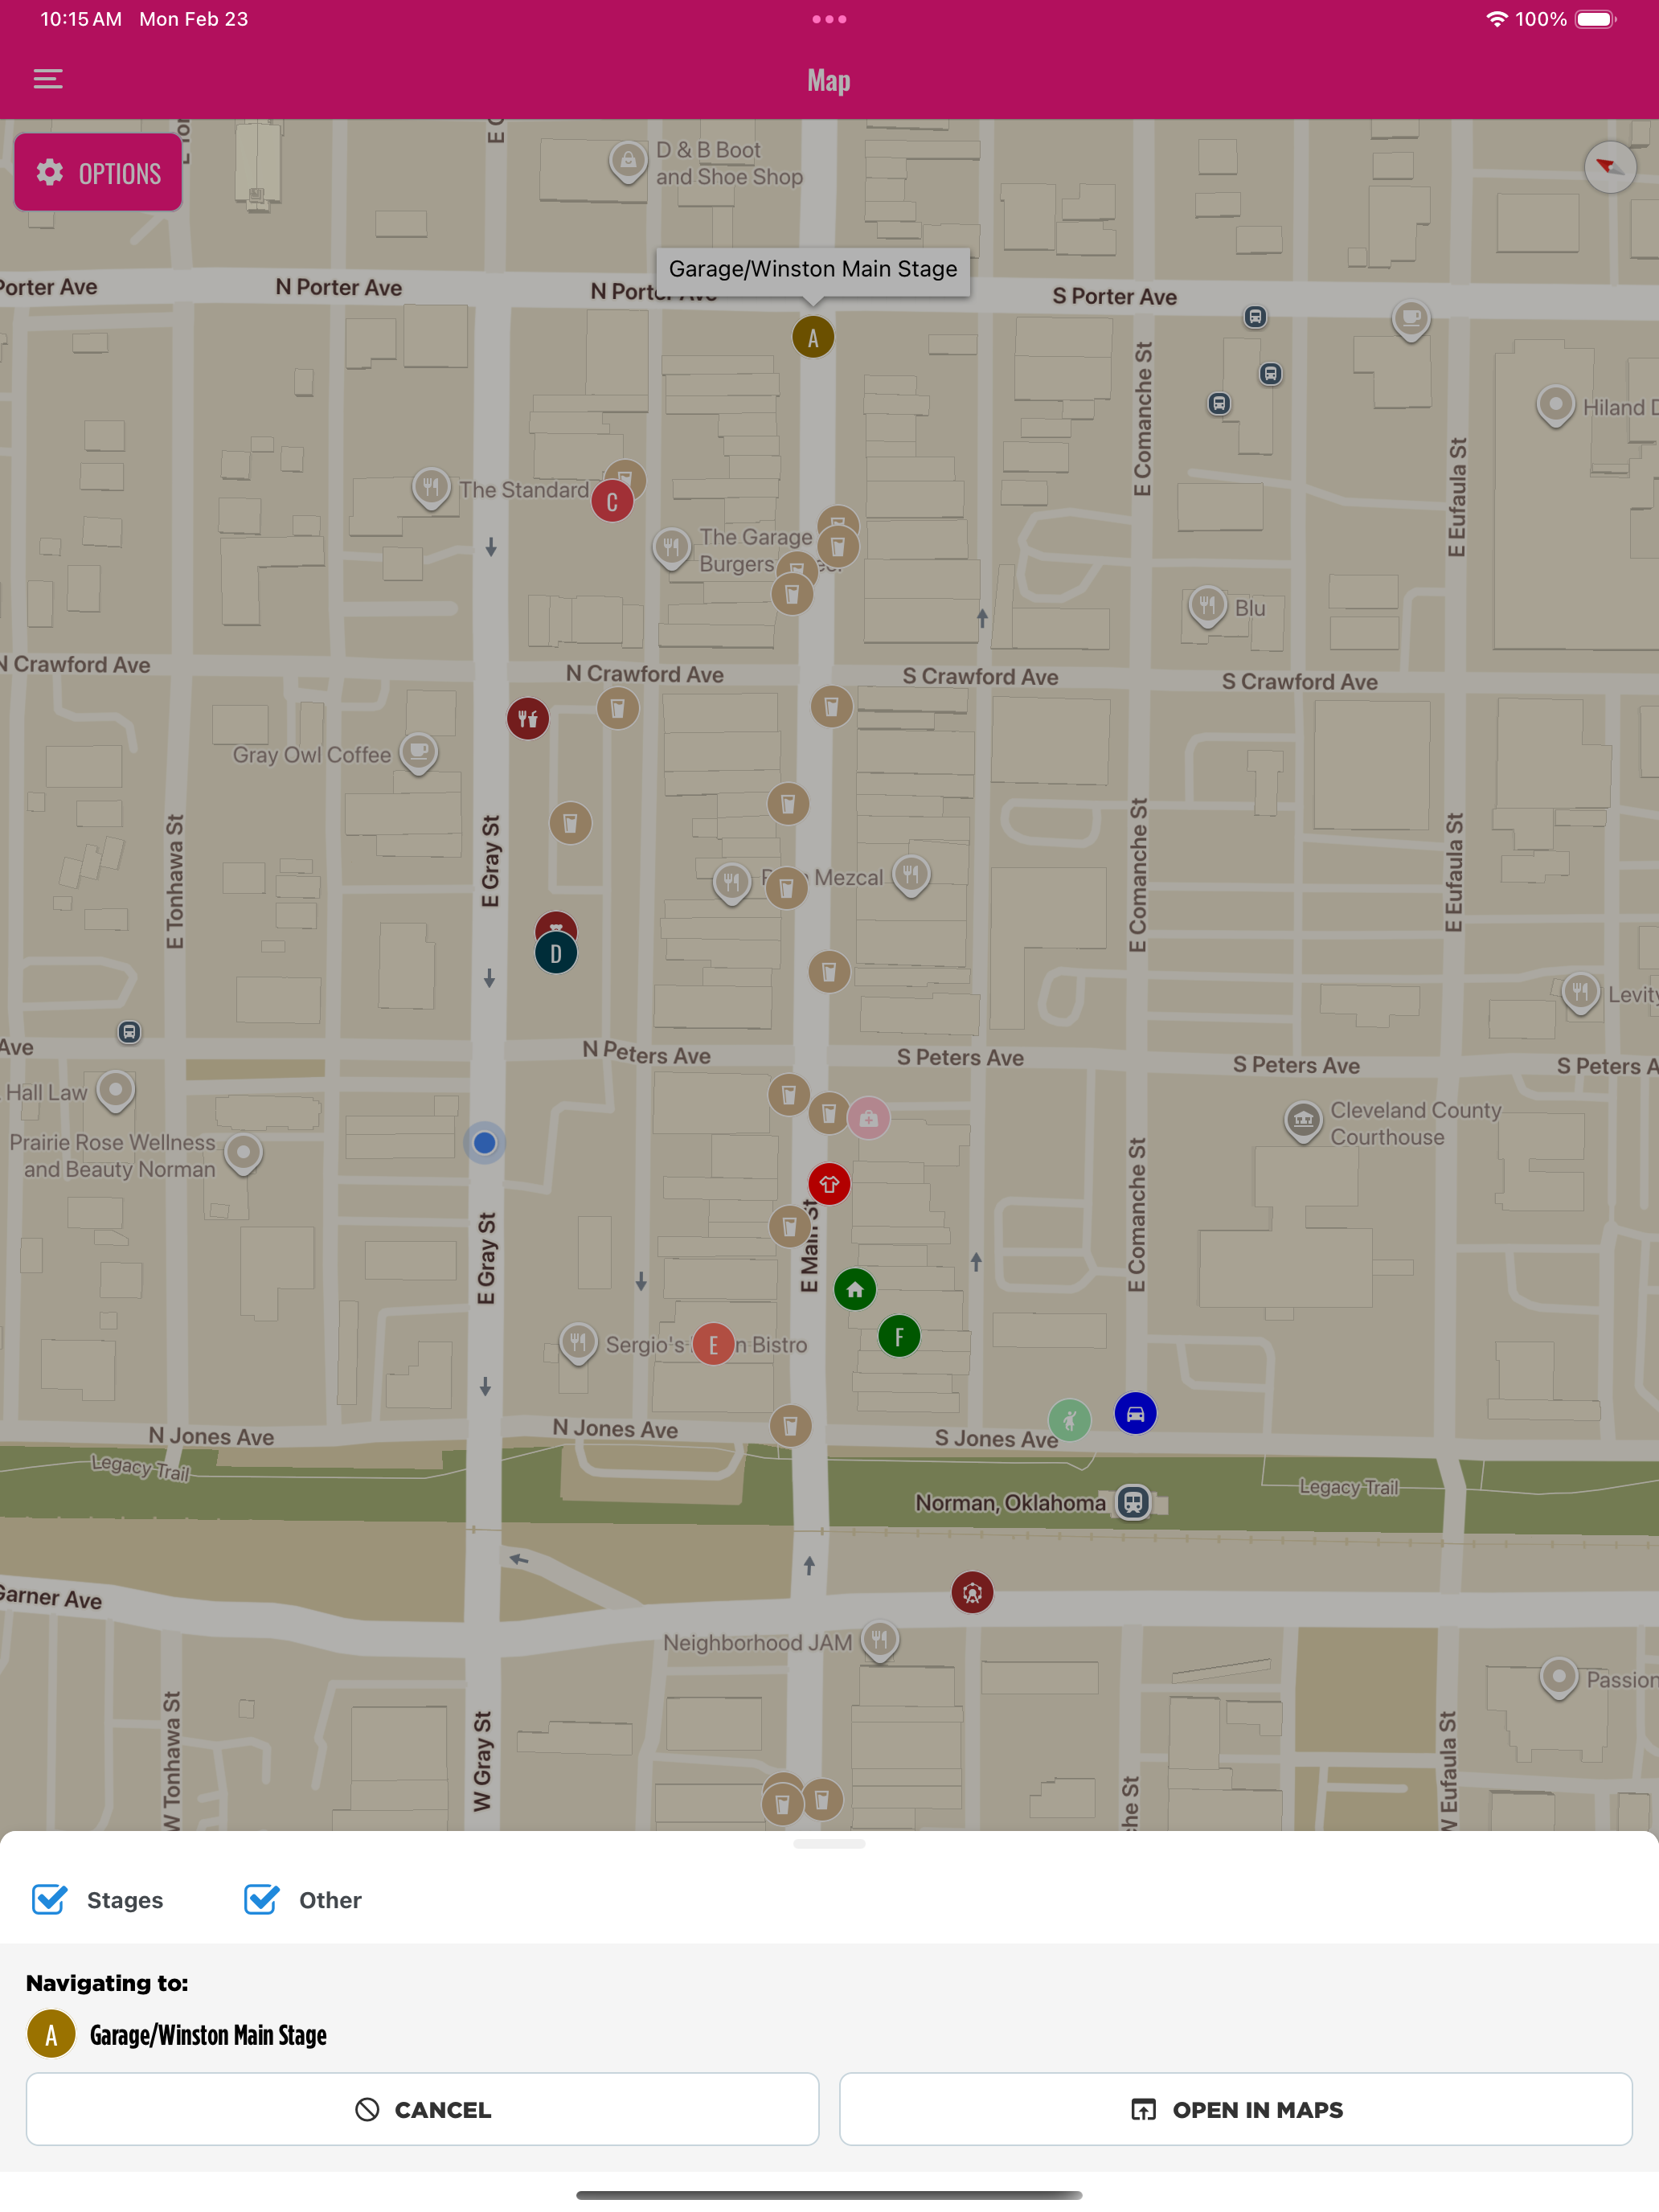Open route in Maps
This screenshot has height=2212, width=1659.
[1236, 2109]
